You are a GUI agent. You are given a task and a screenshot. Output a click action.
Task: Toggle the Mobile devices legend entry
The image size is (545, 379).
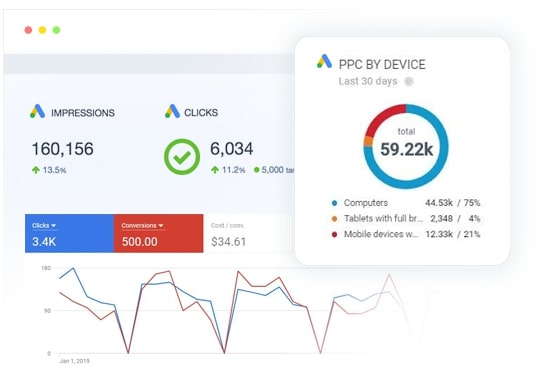point(406,234)
